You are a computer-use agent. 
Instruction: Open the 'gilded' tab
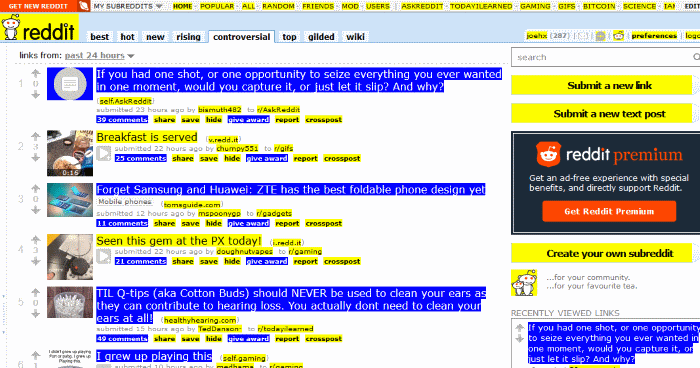point(321,37)
